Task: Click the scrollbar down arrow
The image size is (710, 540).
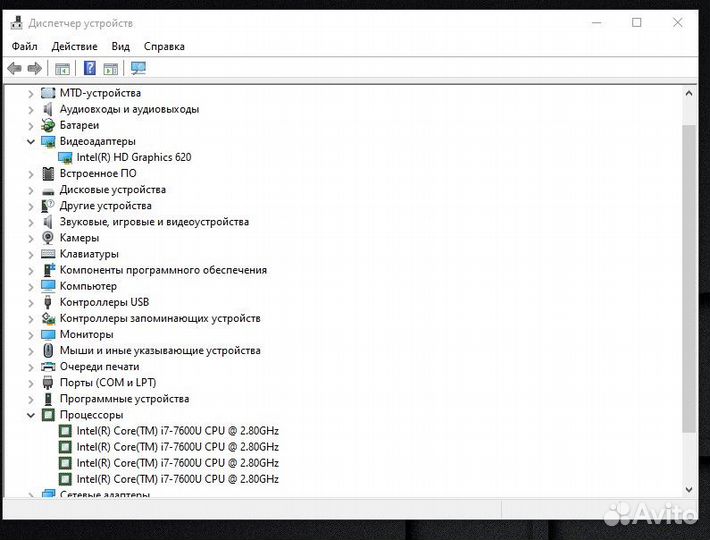Action: pyautogui.click(x=689, y=489)
